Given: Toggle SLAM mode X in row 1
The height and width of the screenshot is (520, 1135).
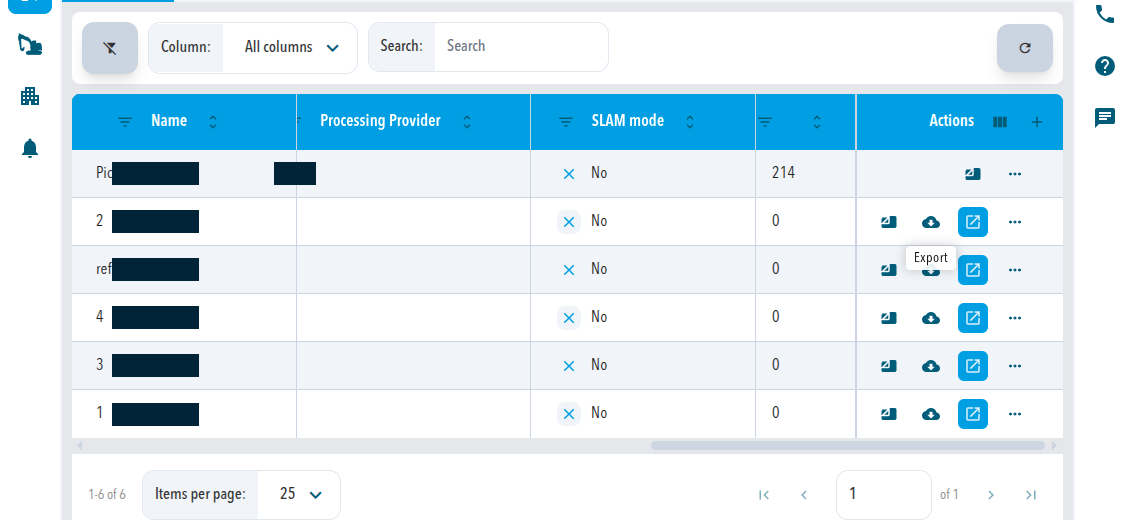Looking at the screenshot, I should (x=569, y=414).
